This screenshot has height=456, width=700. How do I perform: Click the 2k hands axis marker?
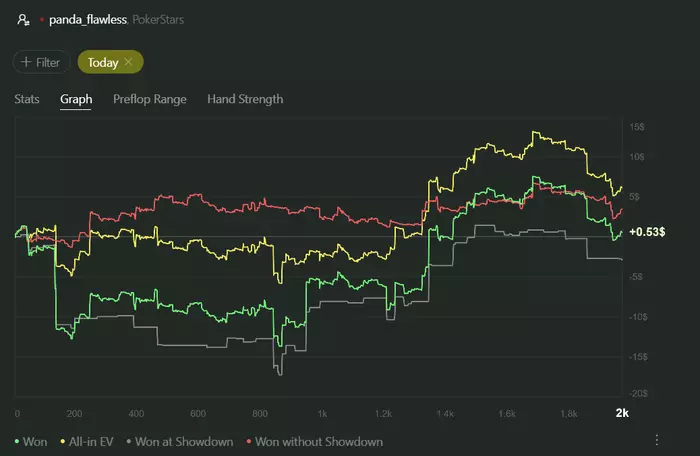point(621,413)
